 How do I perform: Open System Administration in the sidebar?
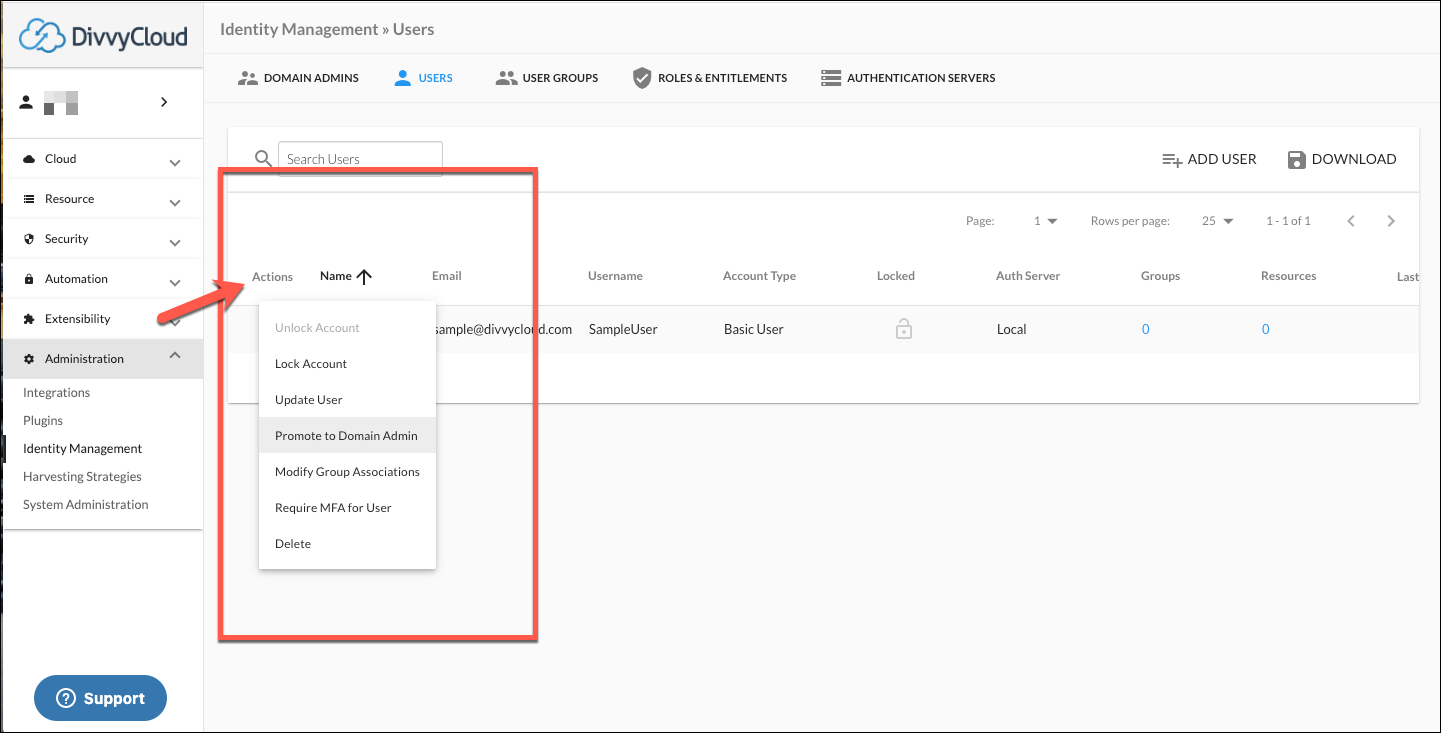(x=86, y=505)
